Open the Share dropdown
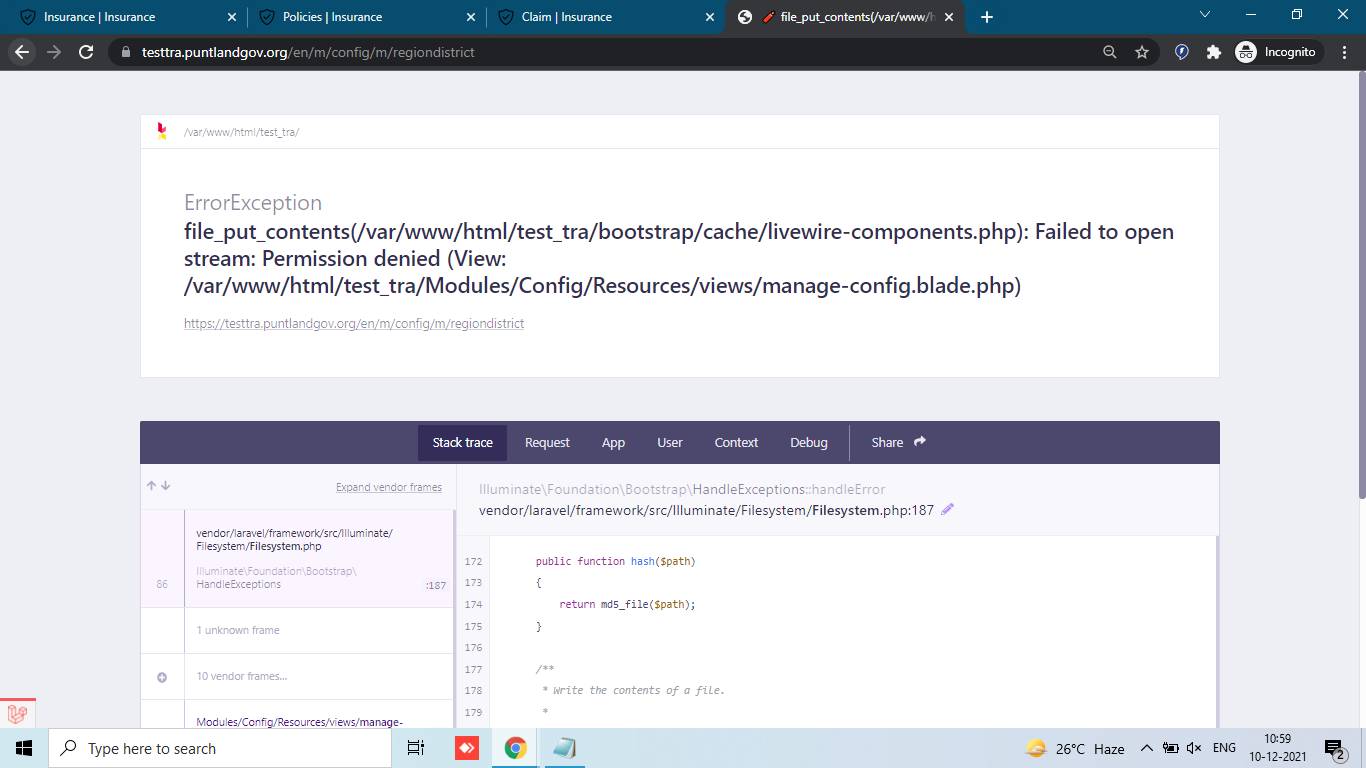The width and height of the screenshot is (1366, 768). point(898,443)
